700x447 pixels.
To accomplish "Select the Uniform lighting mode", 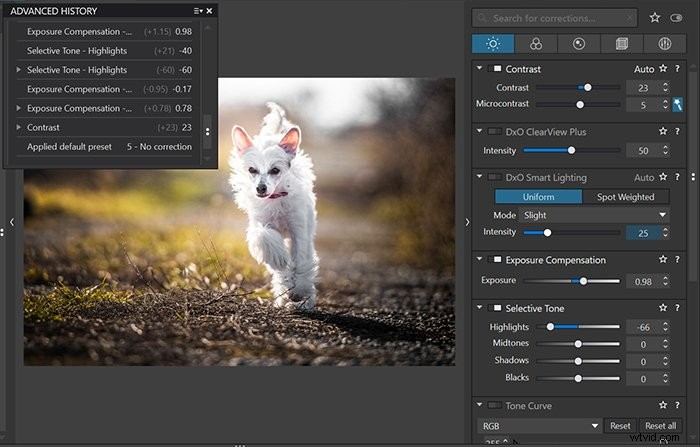I will click(538, 197).
